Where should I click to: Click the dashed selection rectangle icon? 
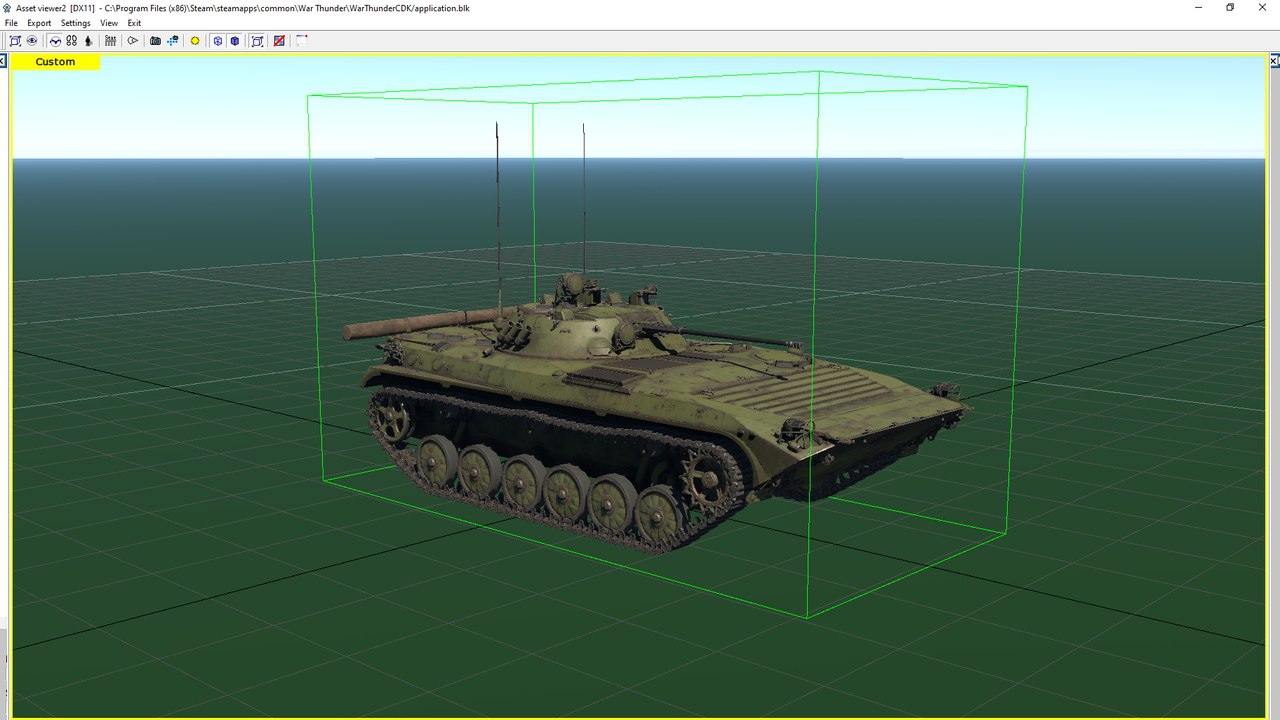tap(301, 41)
